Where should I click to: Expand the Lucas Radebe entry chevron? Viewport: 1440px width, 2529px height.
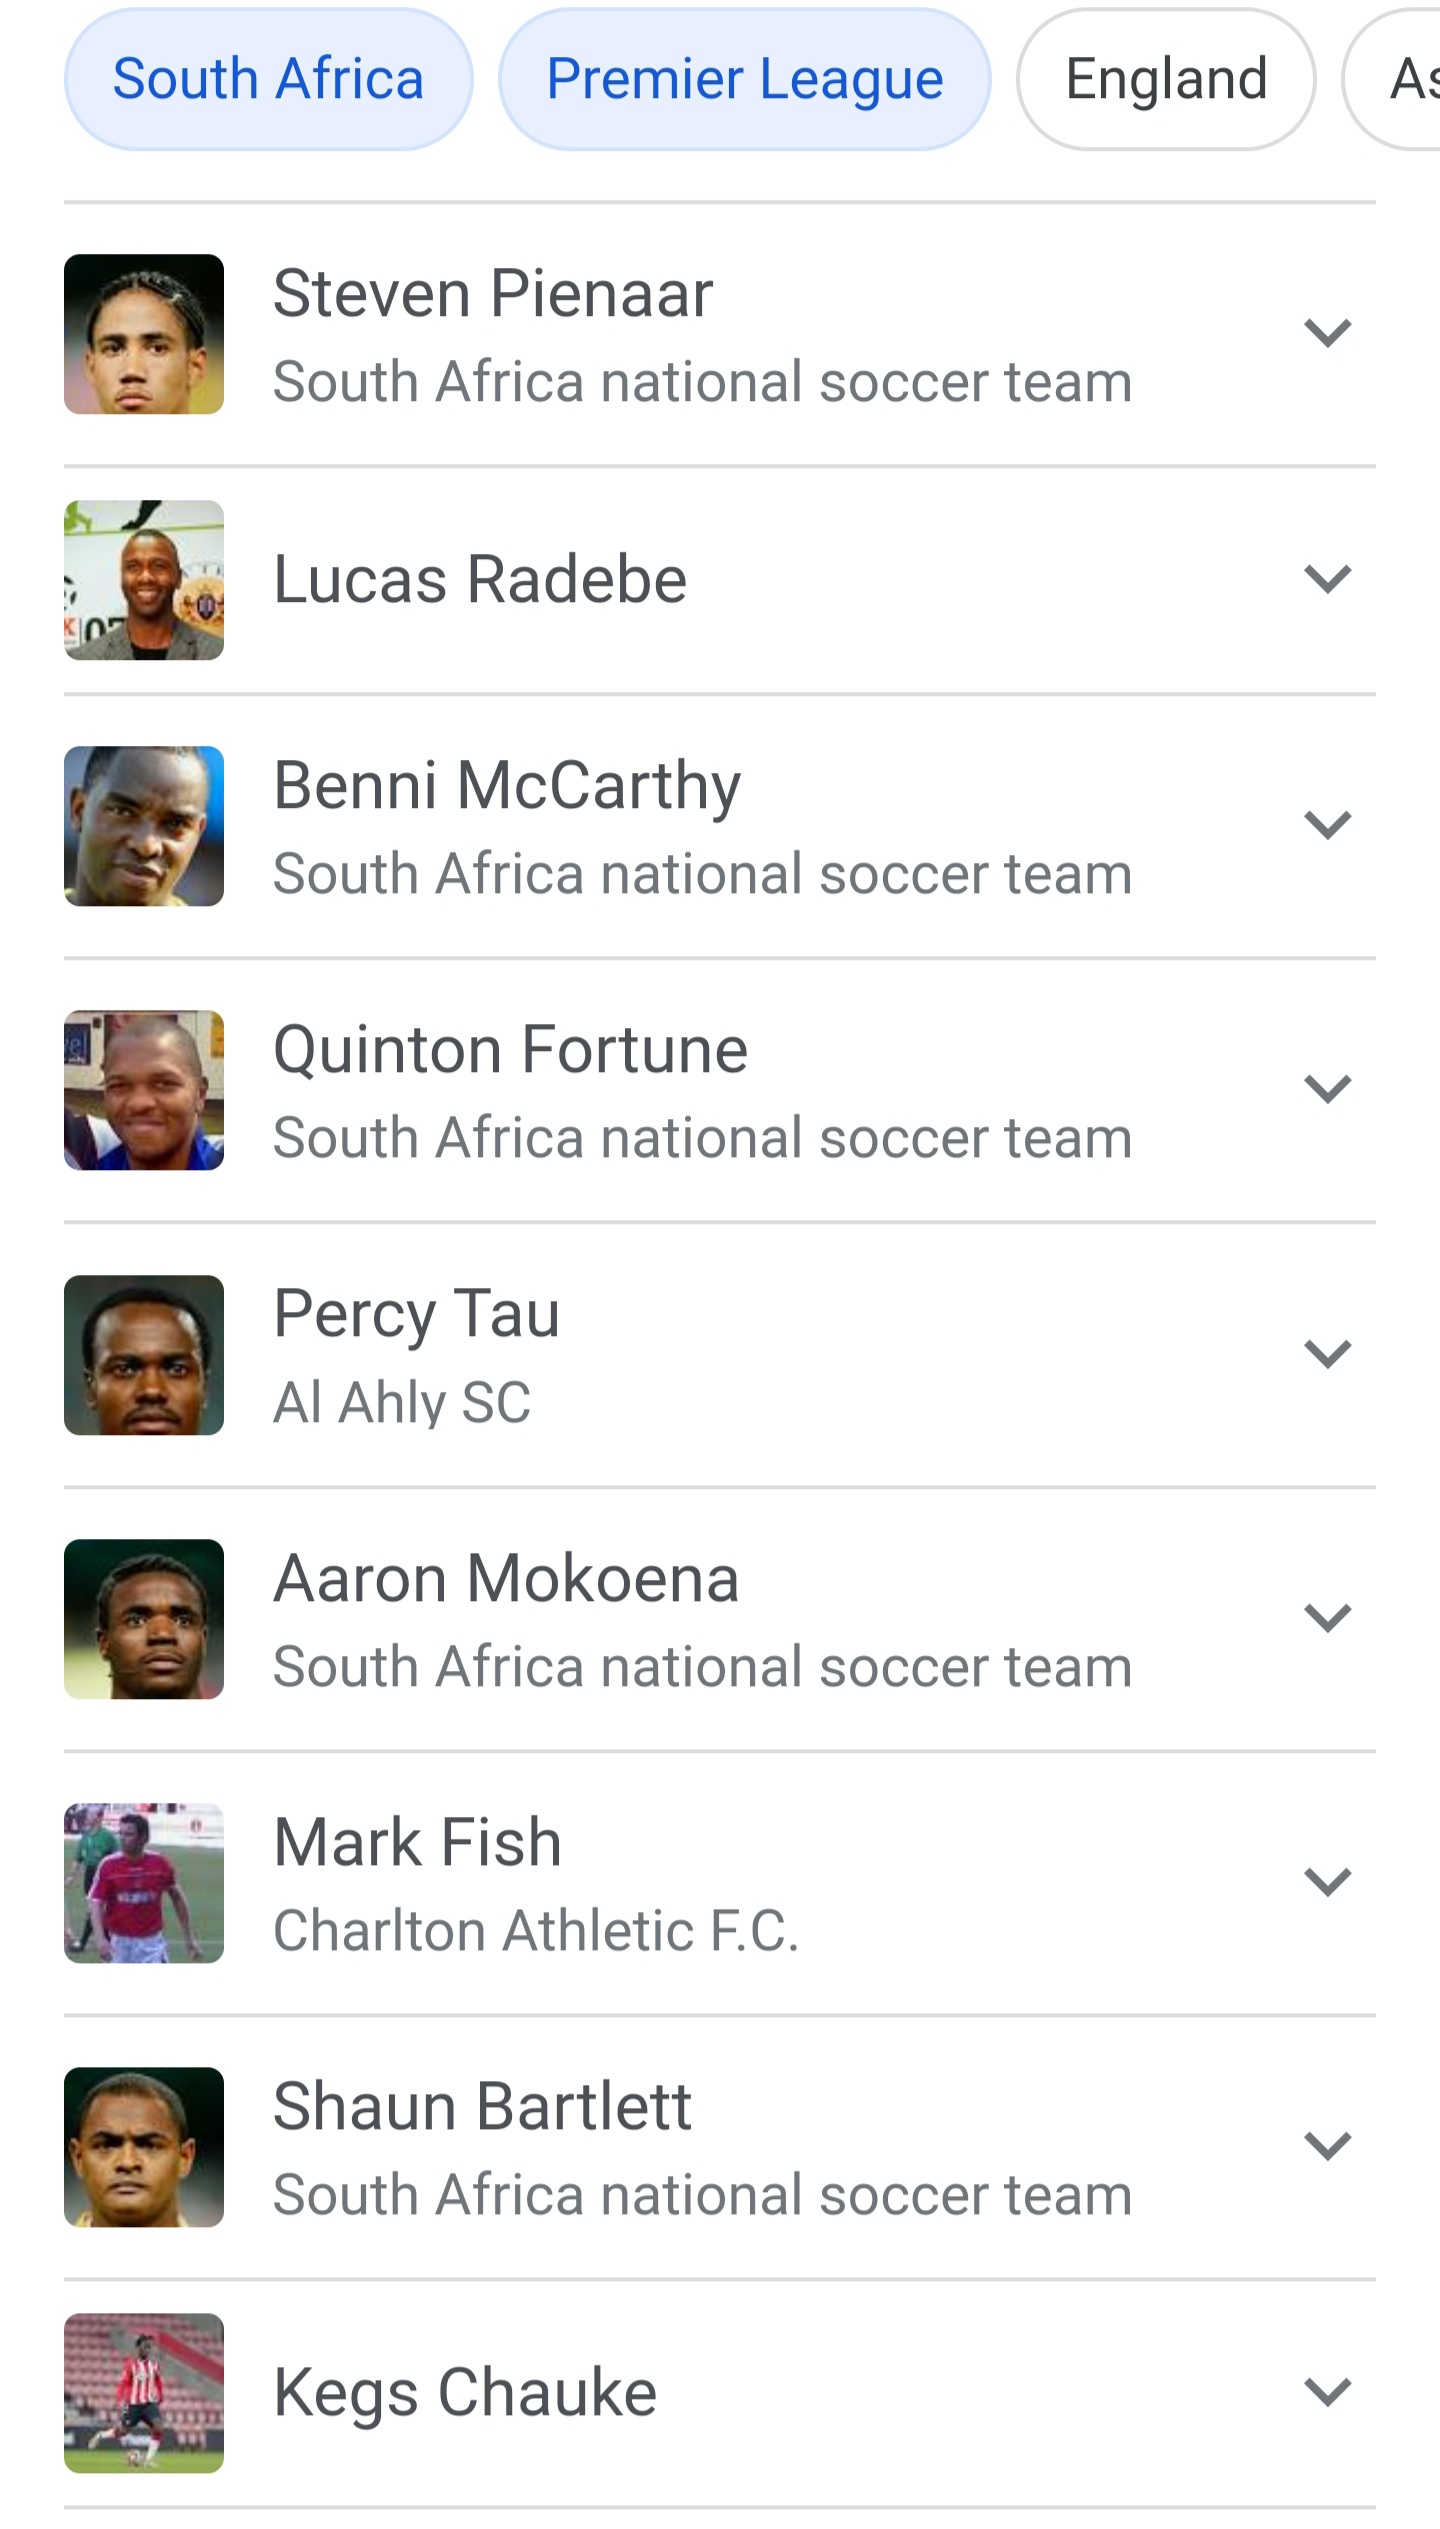click(x=1327, y=579)
